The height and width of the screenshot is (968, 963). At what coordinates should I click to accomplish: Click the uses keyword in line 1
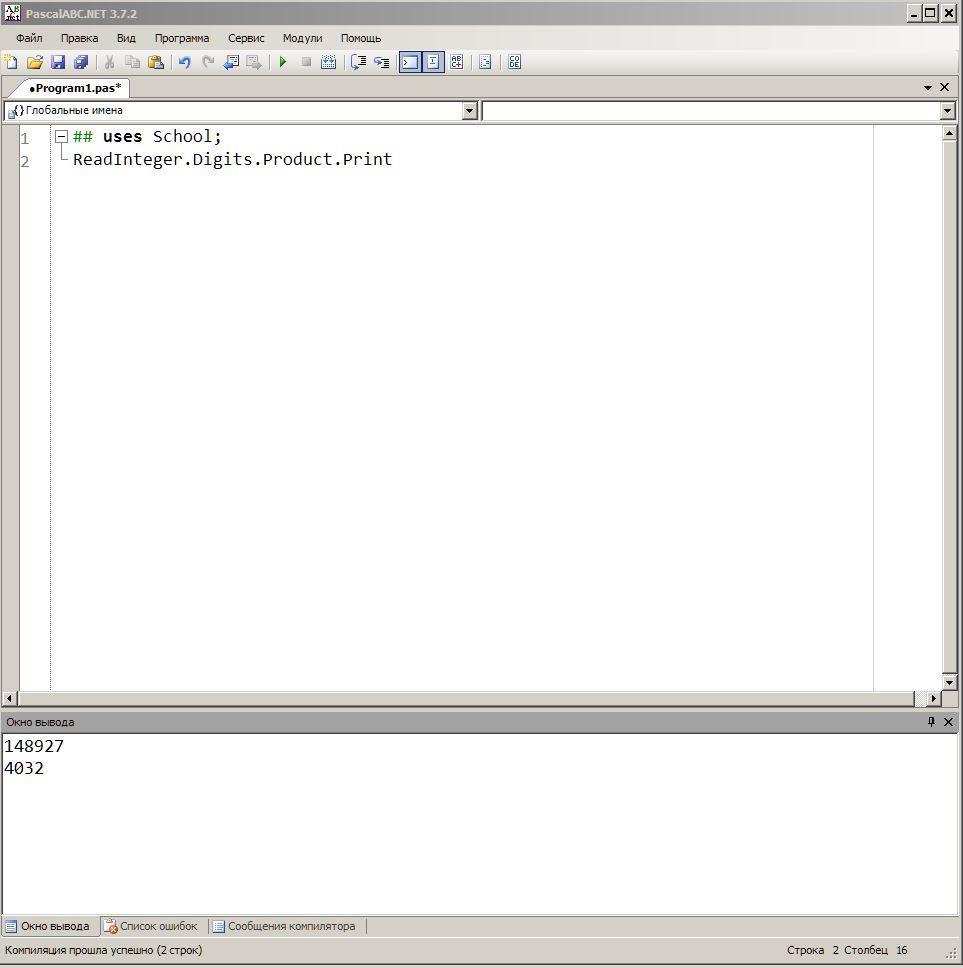click(x=122, y=136)
